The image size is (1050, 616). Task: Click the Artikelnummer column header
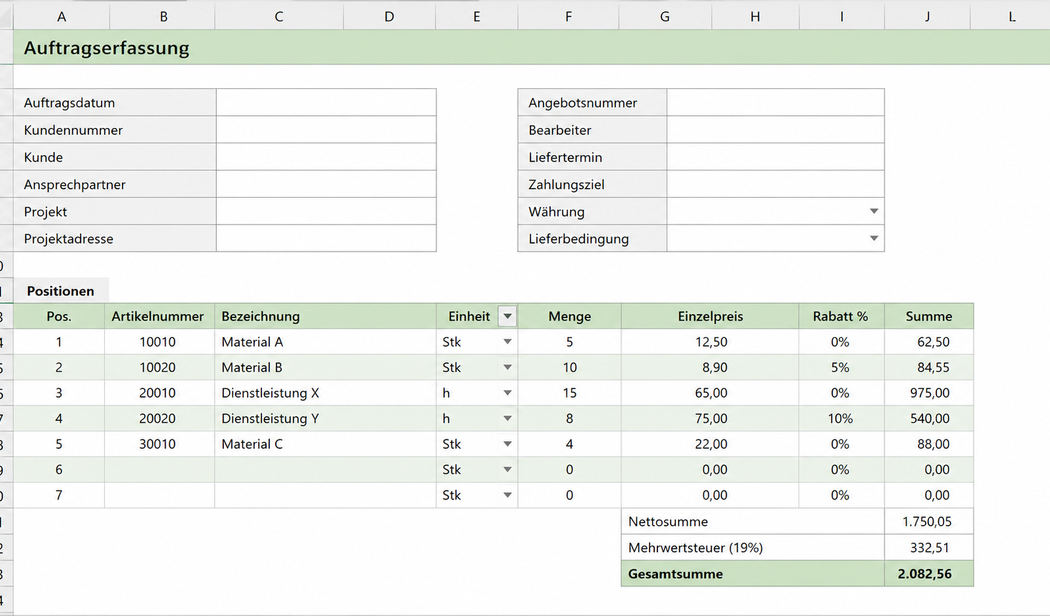click(x=158, y=316)
